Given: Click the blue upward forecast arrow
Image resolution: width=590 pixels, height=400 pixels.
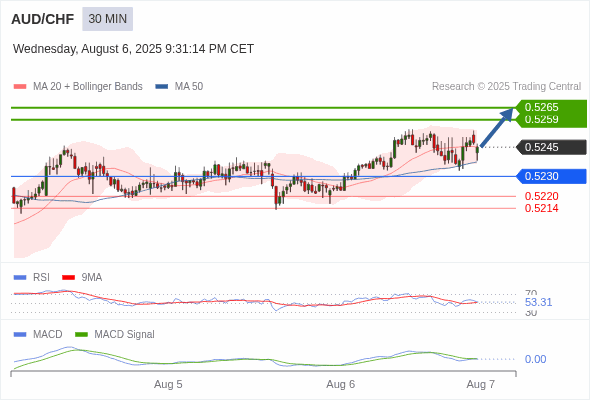Looking at the screenshot, I should point(497,127).
